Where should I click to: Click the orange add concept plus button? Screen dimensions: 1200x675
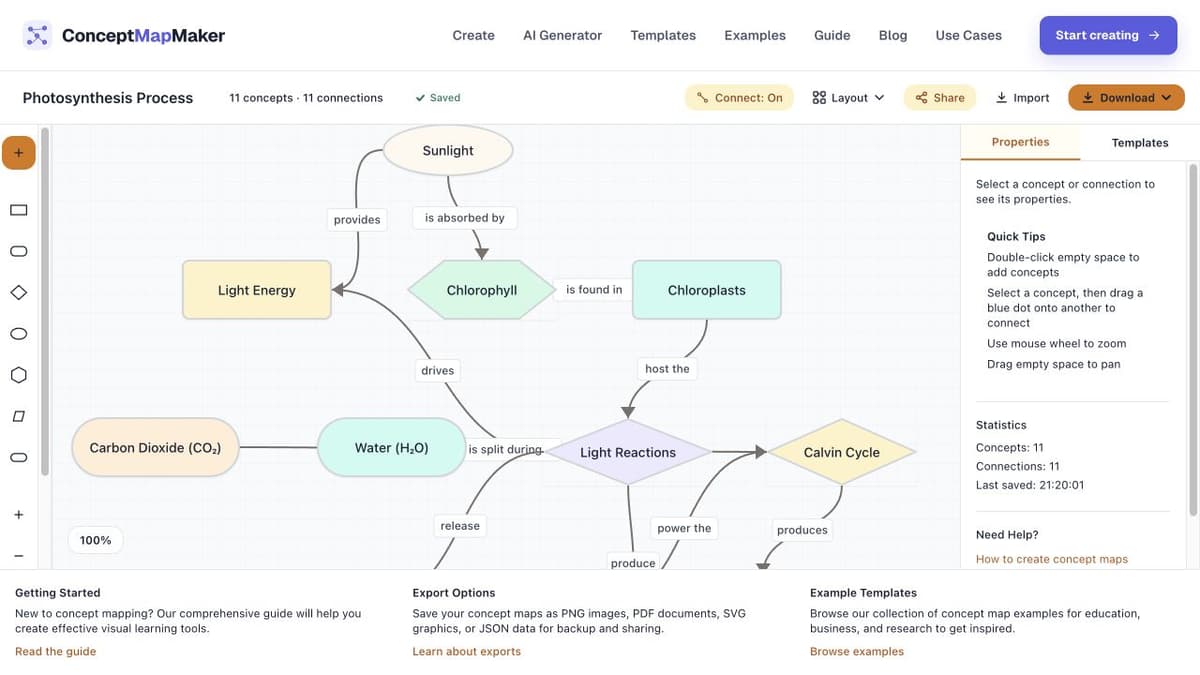pyautogui.click(x=19, y=153)
